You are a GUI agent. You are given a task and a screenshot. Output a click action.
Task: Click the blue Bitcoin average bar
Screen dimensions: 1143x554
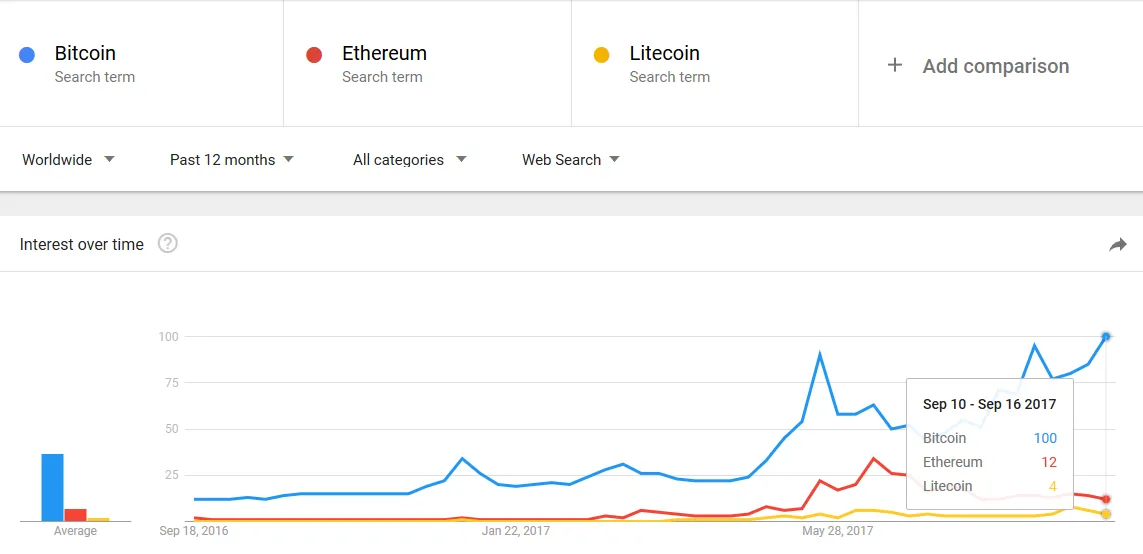click(52, 488)
